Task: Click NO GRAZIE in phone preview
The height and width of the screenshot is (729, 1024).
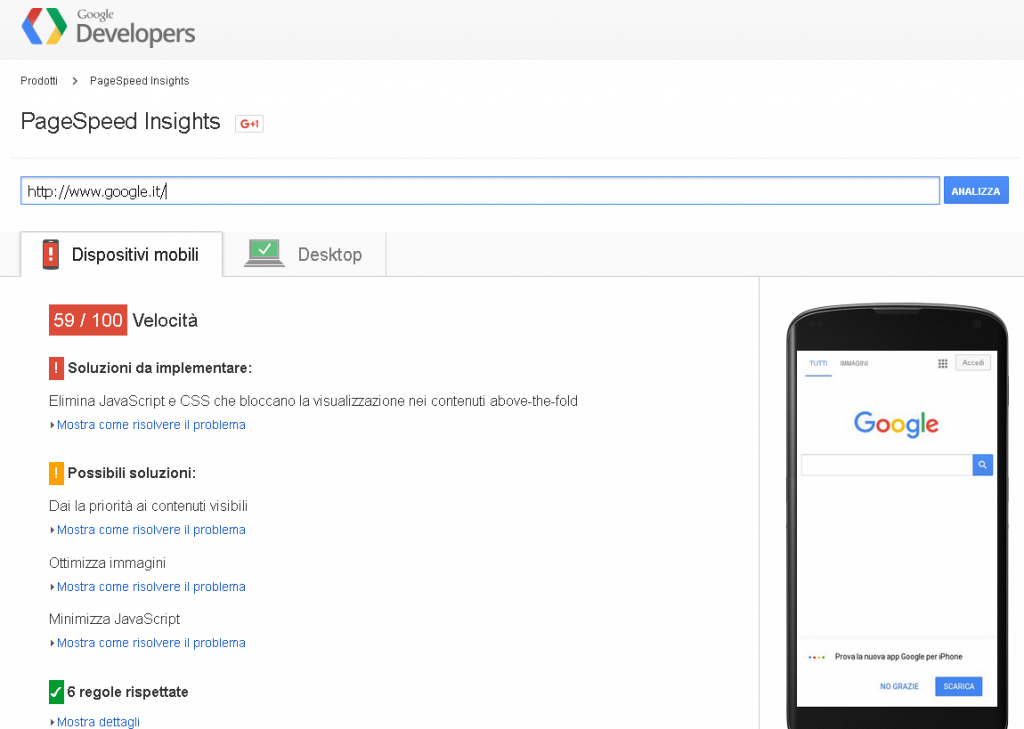Action: (x=899, y=687)
